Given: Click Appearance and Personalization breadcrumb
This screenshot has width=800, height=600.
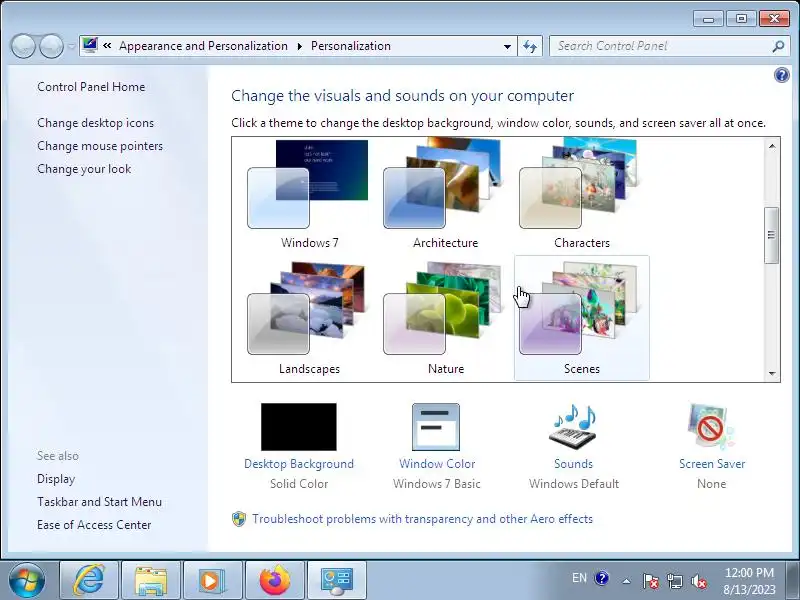Looking at the screenshot, I should (203, 46).
